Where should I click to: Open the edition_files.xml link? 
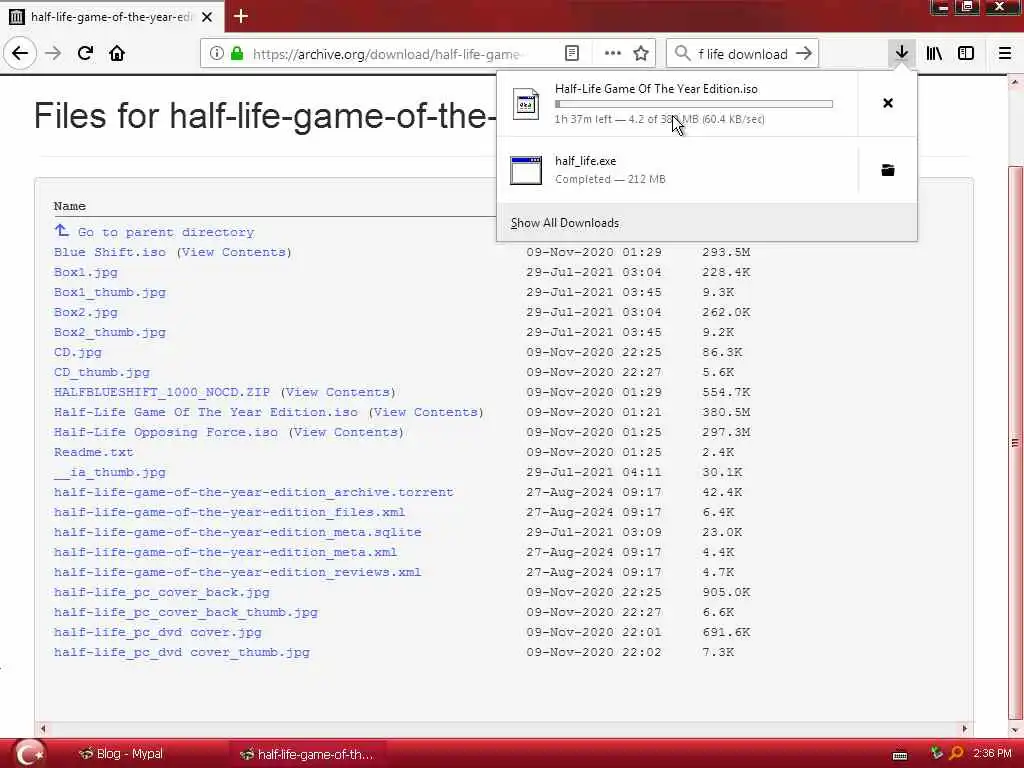pyautogui.click(x=230, y=512)
